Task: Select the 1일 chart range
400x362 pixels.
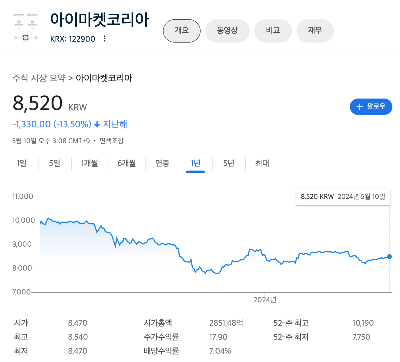Action: 22,163
